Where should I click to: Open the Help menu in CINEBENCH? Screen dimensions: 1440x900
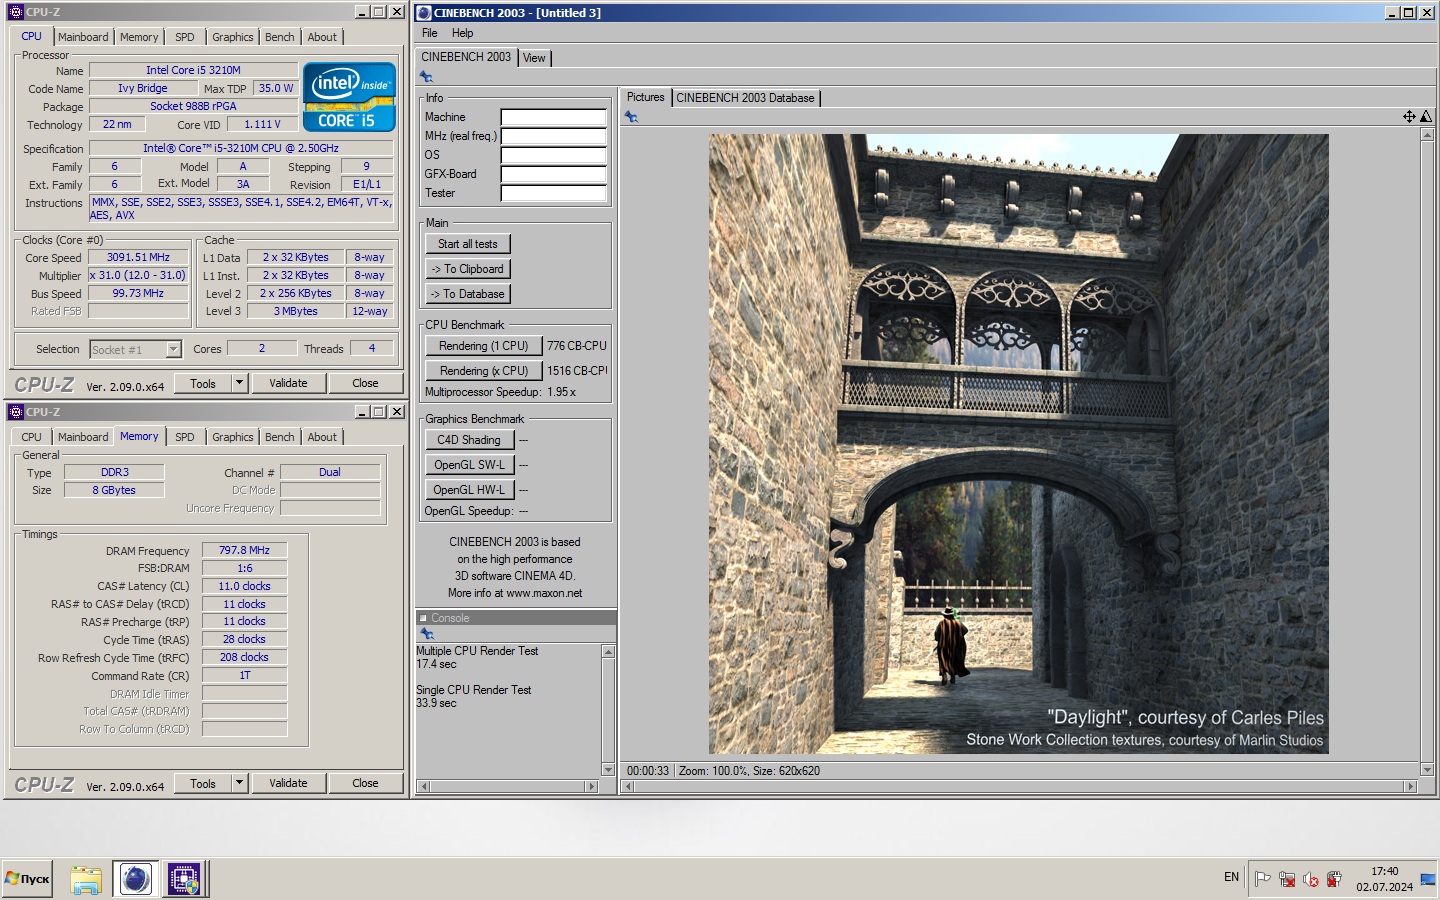coord(462,33)
